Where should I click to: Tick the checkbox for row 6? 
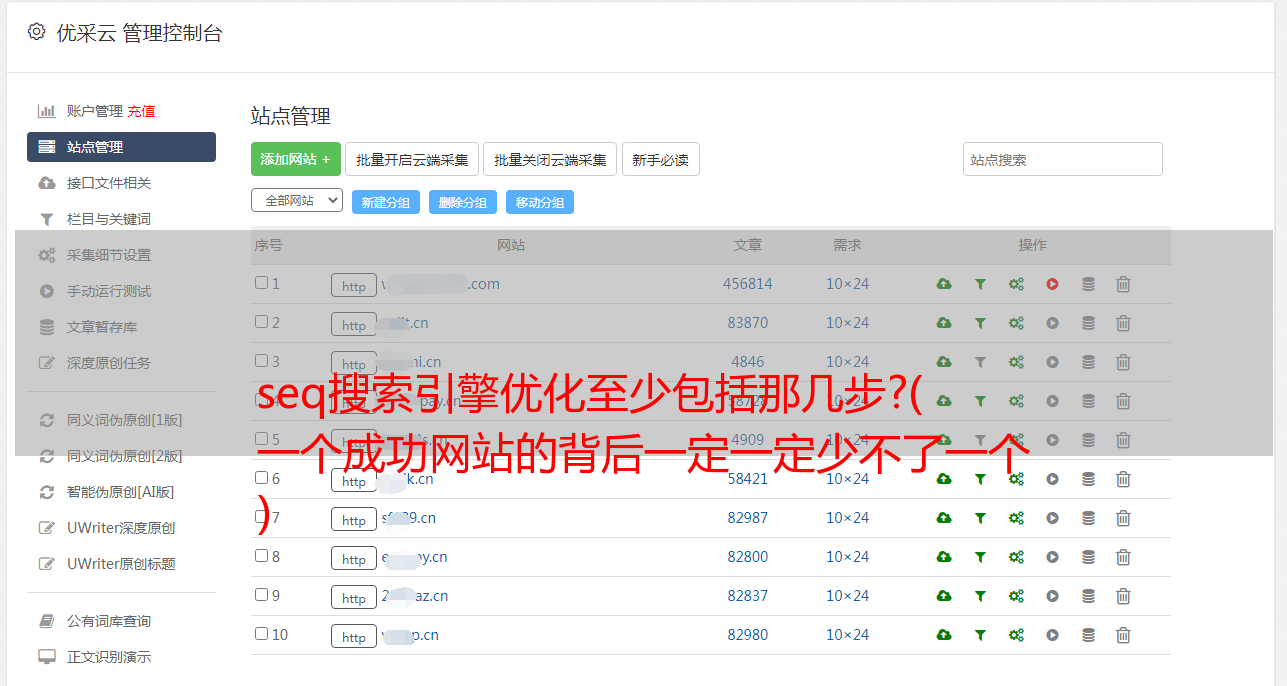pyautogui.click(x=261, y=478)
